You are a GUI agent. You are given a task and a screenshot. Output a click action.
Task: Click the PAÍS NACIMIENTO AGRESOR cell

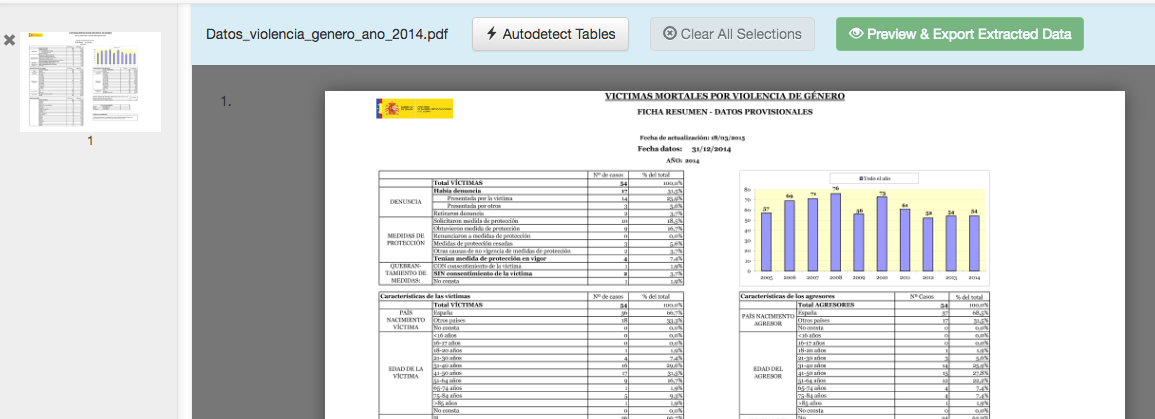pyautogui.click(x=768, y=320)
